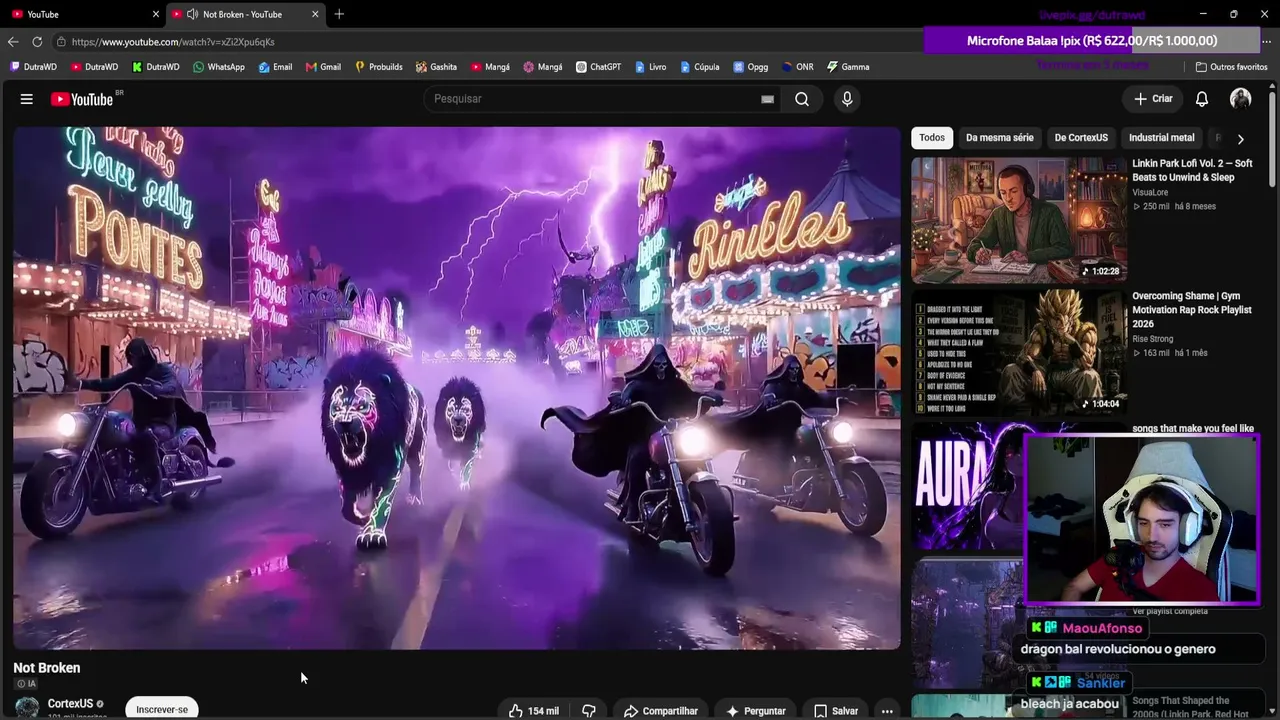1280x720 pixels.
Task: Open the Gamma bookmark
Action: coord(848,67)
